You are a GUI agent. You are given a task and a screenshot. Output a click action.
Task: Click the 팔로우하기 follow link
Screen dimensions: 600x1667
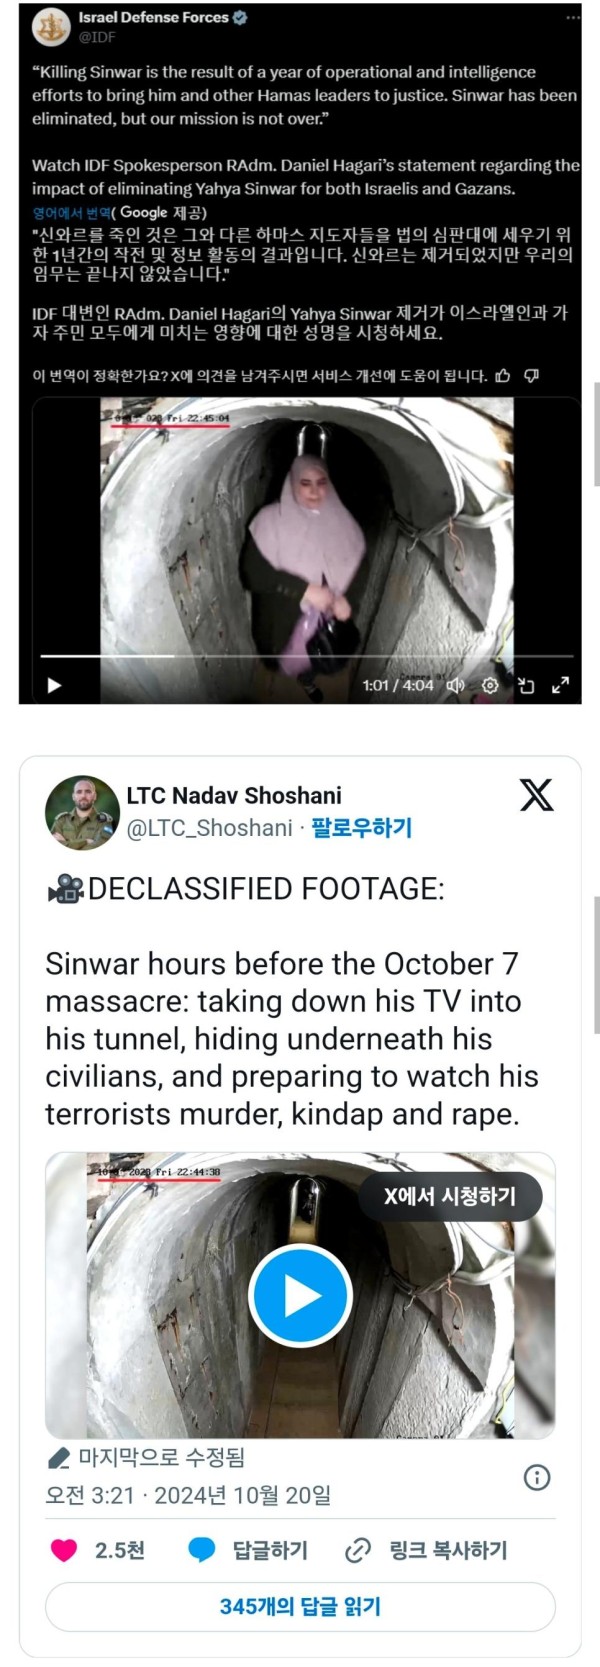[x=361, y=828]
